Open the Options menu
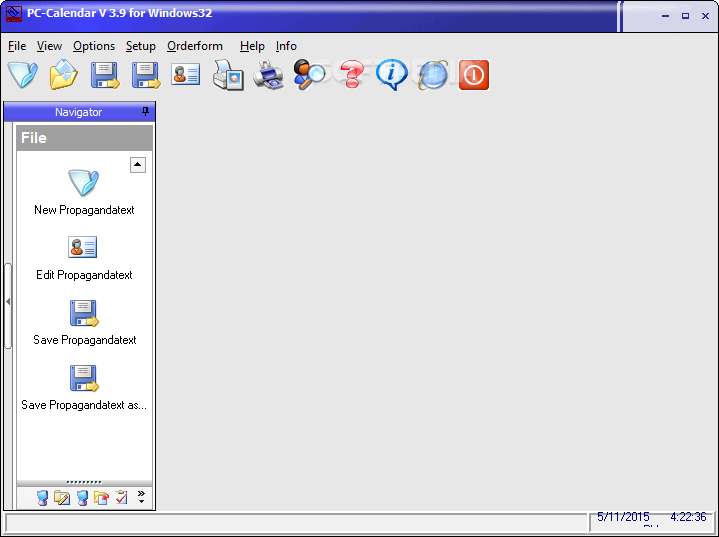Screen dimensions: 719x537 (x=94, y=46)
